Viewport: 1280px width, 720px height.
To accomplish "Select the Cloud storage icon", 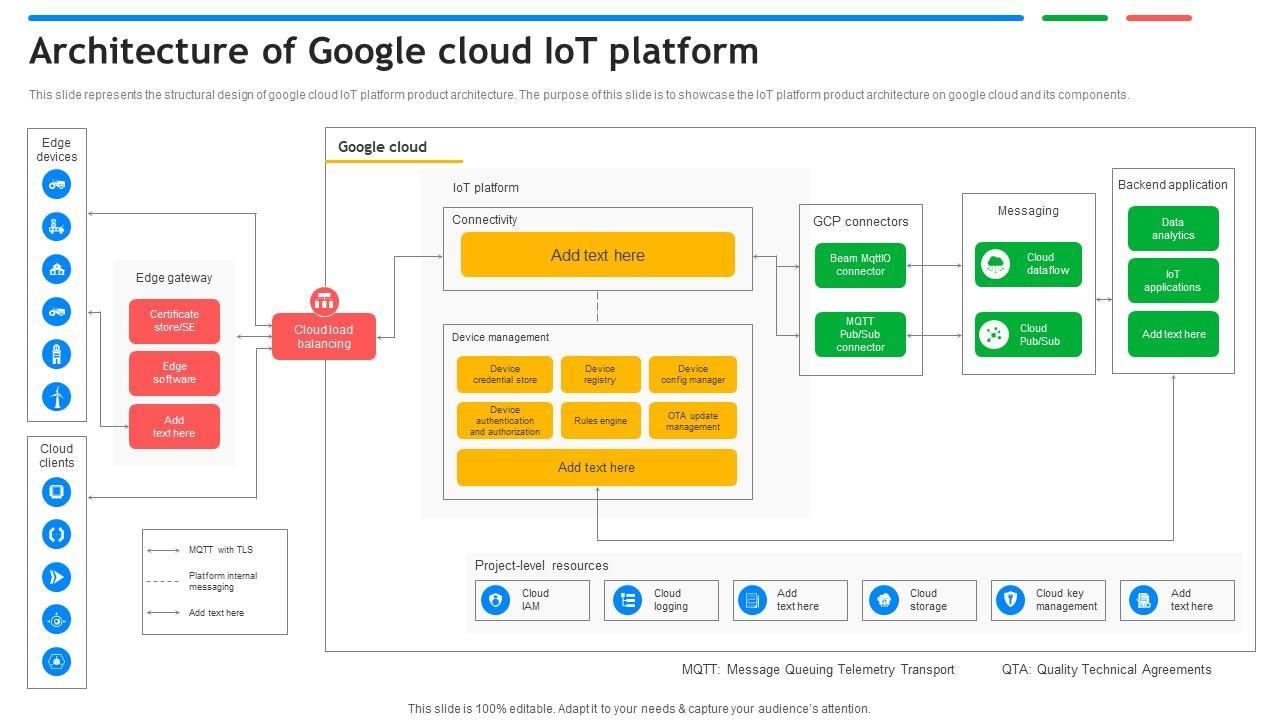I will 883,600.
